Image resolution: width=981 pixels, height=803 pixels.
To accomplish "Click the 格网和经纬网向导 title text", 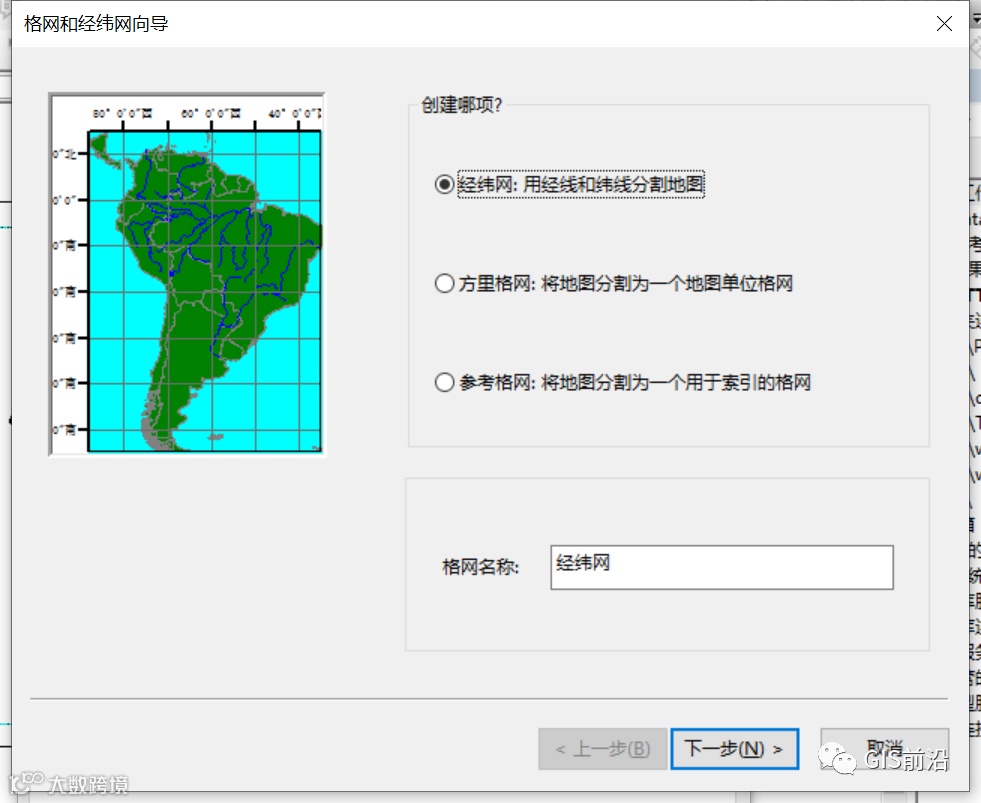I will [x=96, y=24].
